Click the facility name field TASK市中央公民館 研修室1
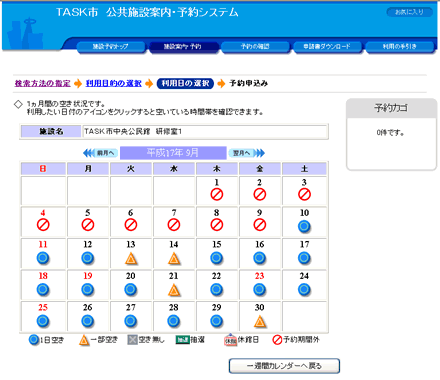This screenshot has width=440, height=380. coord(205,132)
